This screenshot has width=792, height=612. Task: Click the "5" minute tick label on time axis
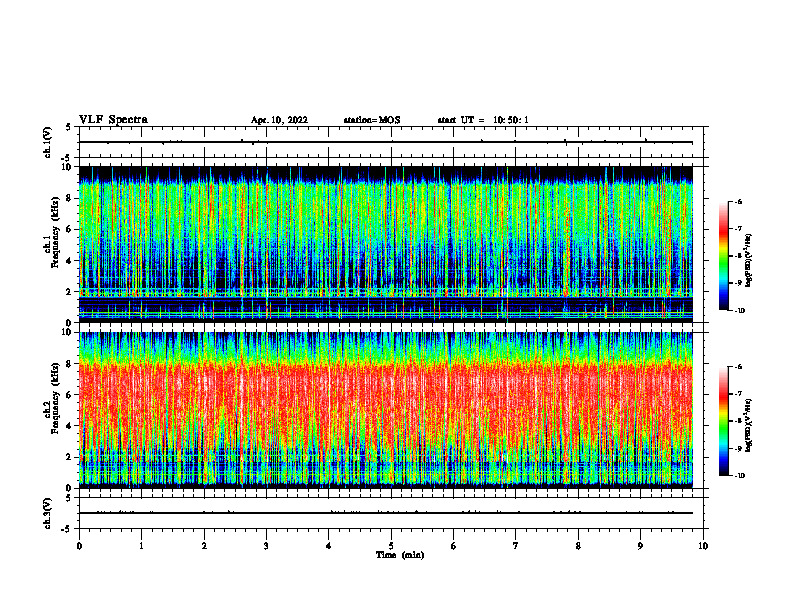coord(391,546)
